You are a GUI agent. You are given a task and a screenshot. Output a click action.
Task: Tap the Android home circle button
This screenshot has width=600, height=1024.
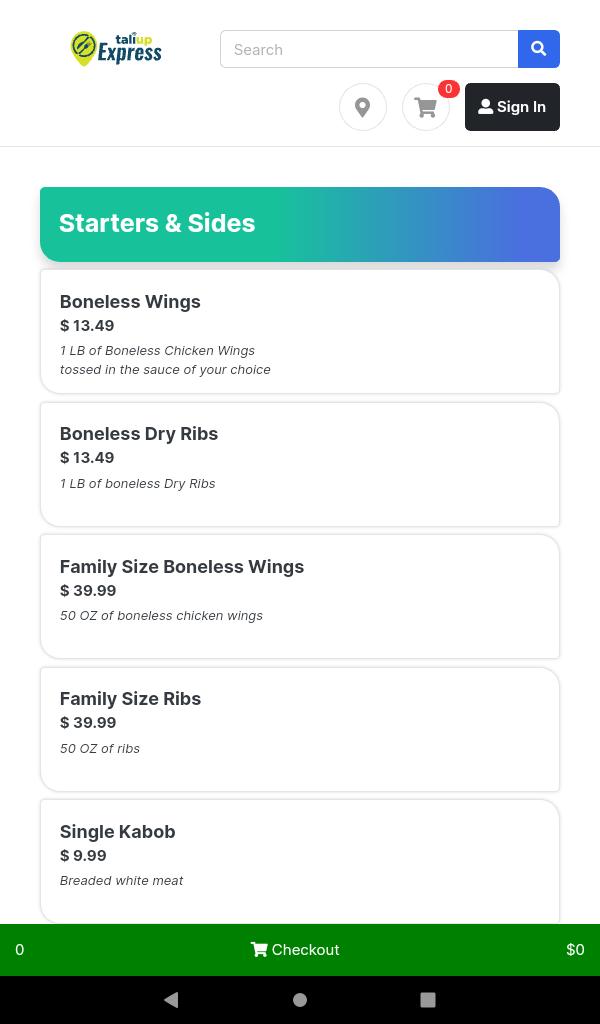300,1000
